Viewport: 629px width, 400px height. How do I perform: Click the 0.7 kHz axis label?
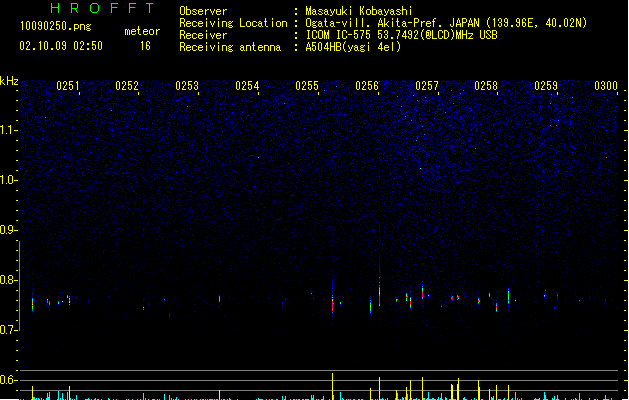(x=7, y=330)
